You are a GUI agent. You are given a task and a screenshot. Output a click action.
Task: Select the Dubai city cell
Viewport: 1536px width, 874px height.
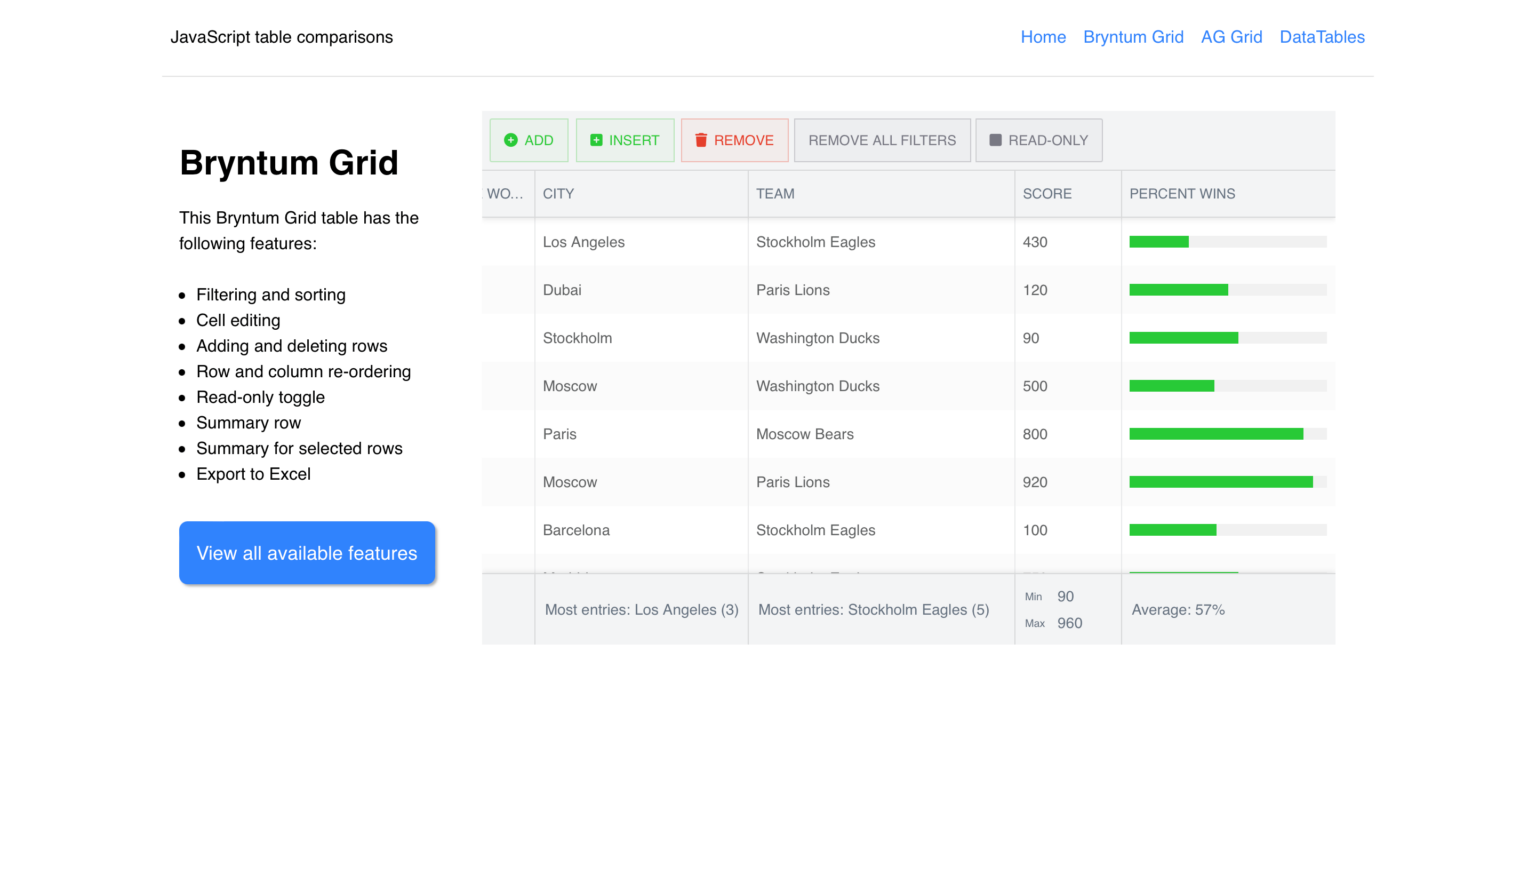[562, 290]
